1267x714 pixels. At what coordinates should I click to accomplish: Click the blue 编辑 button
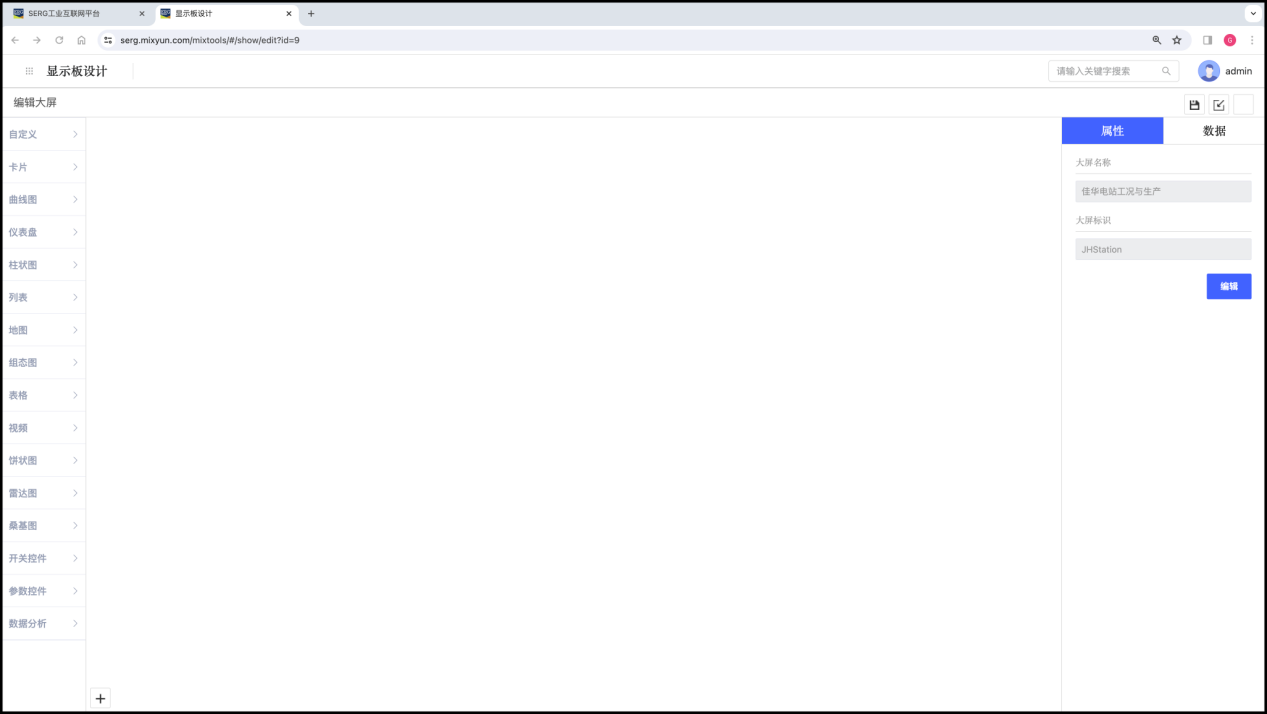[x=1228, y=286]
